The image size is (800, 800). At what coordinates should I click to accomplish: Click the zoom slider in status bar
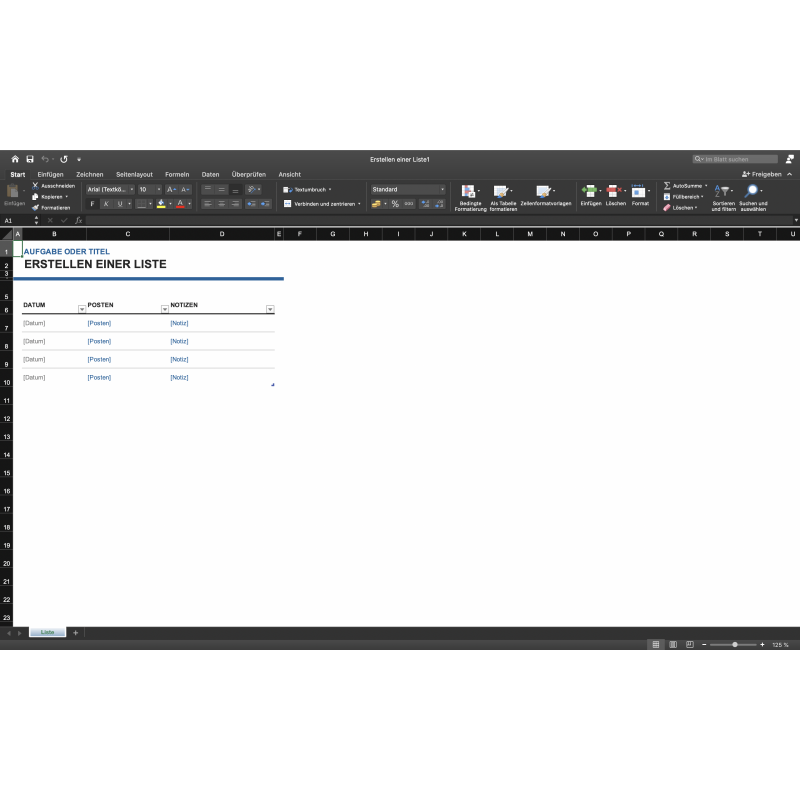coord(735,645)
